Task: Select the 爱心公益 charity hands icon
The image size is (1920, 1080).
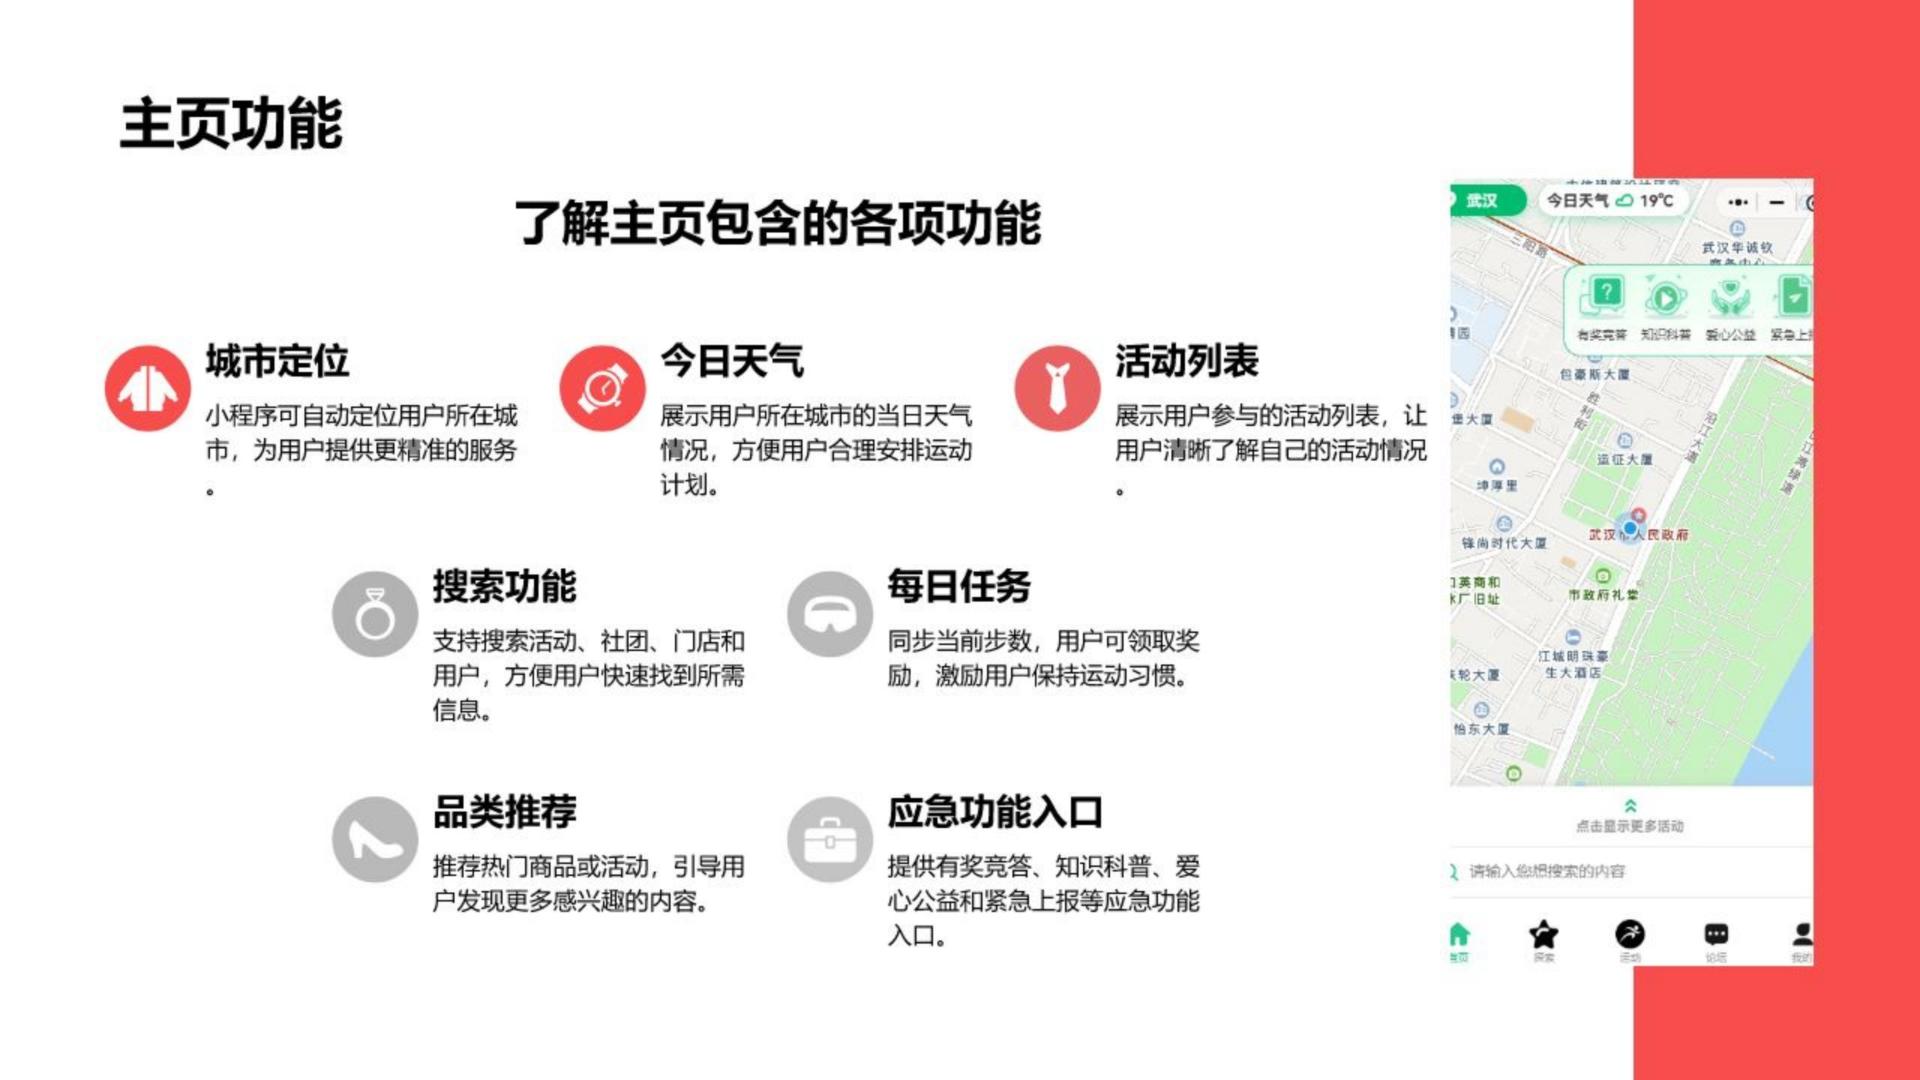Action: click(1730, 298)
